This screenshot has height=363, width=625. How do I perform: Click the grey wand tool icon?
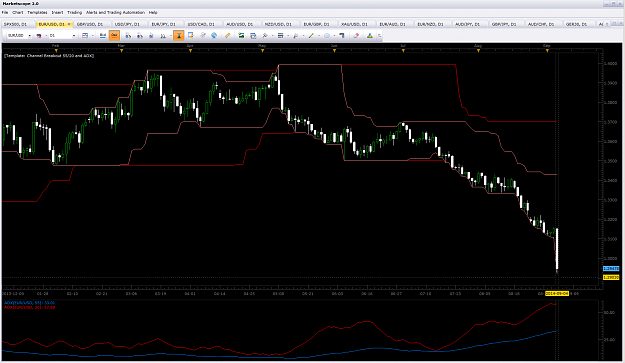tap(203, 35)
